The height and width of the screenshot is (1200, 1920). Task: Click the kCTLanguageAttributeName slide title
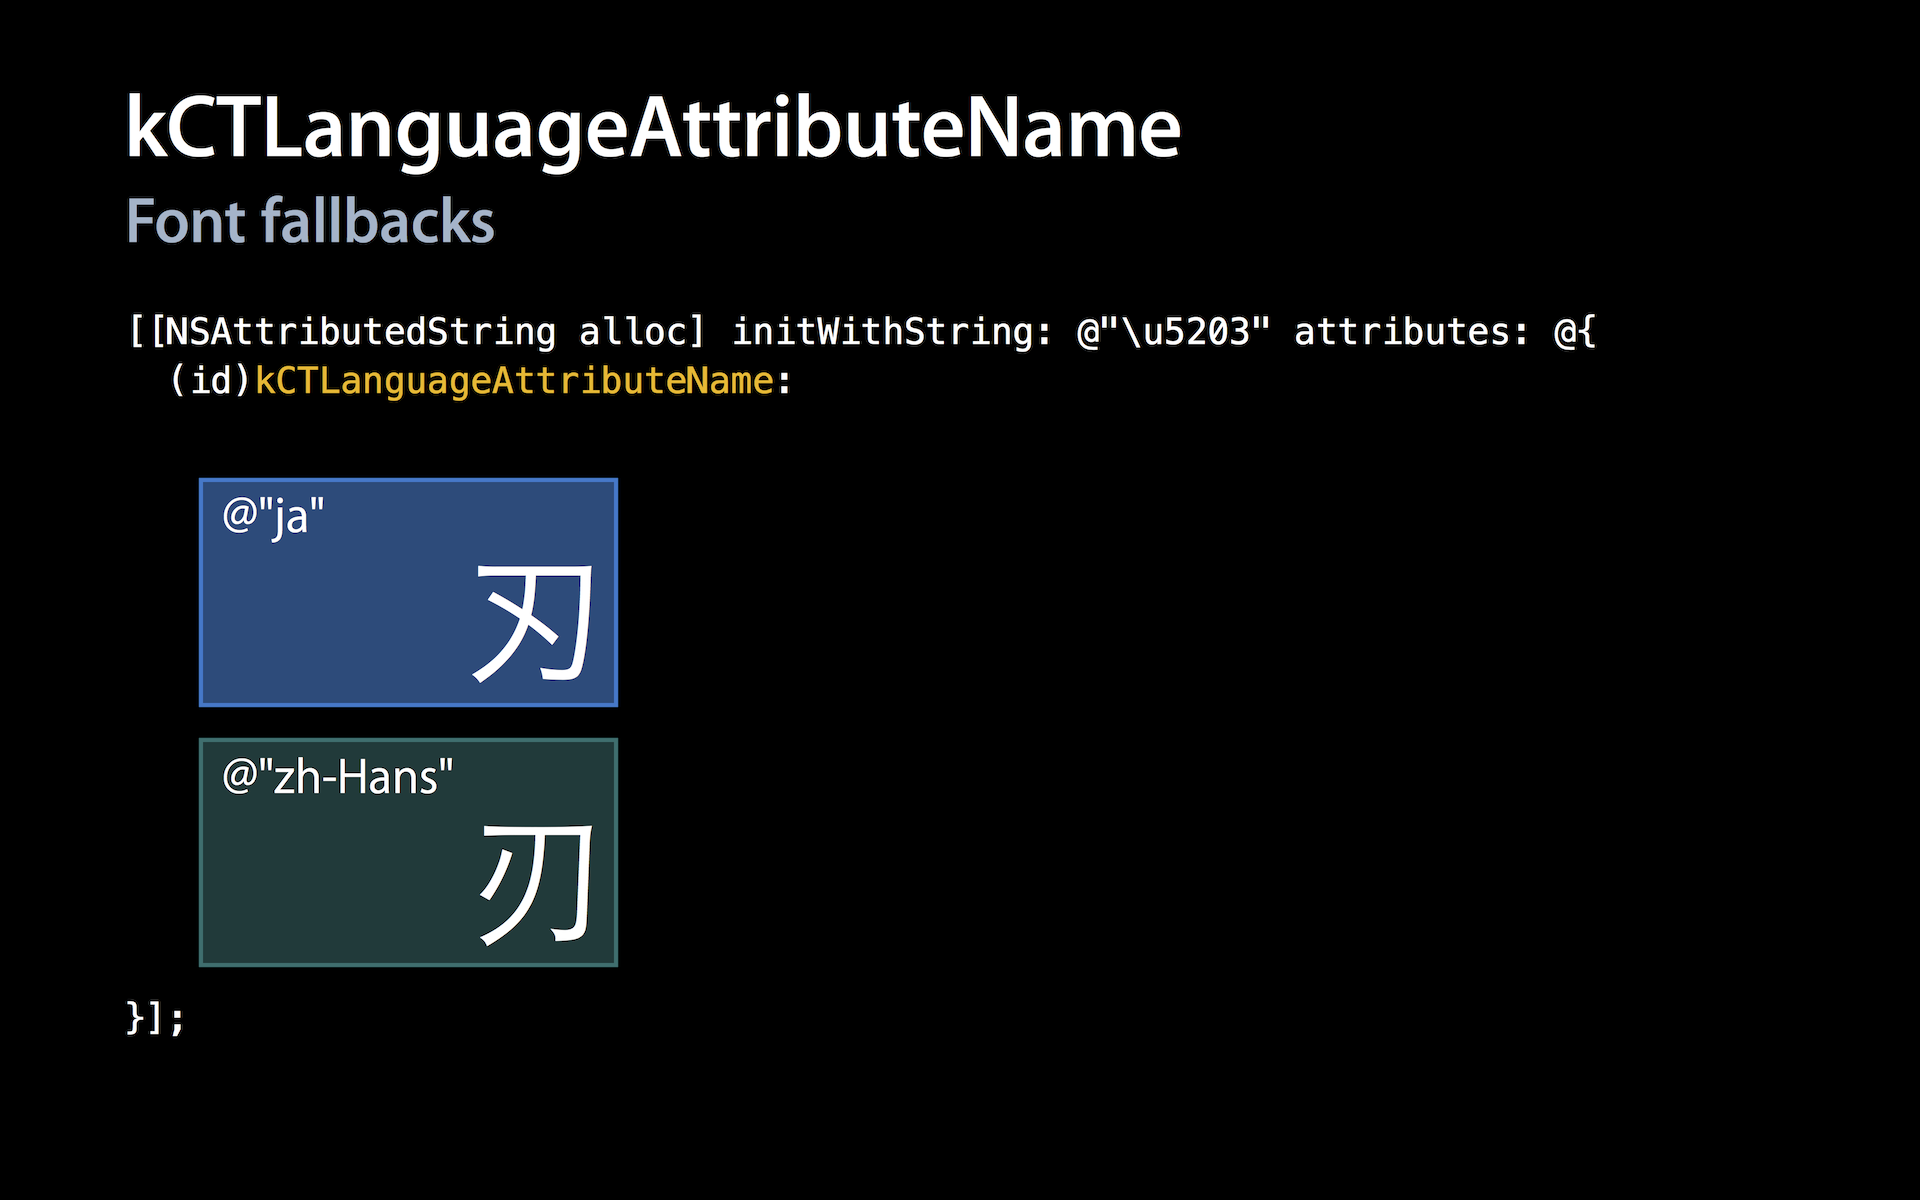click(652, 130)
